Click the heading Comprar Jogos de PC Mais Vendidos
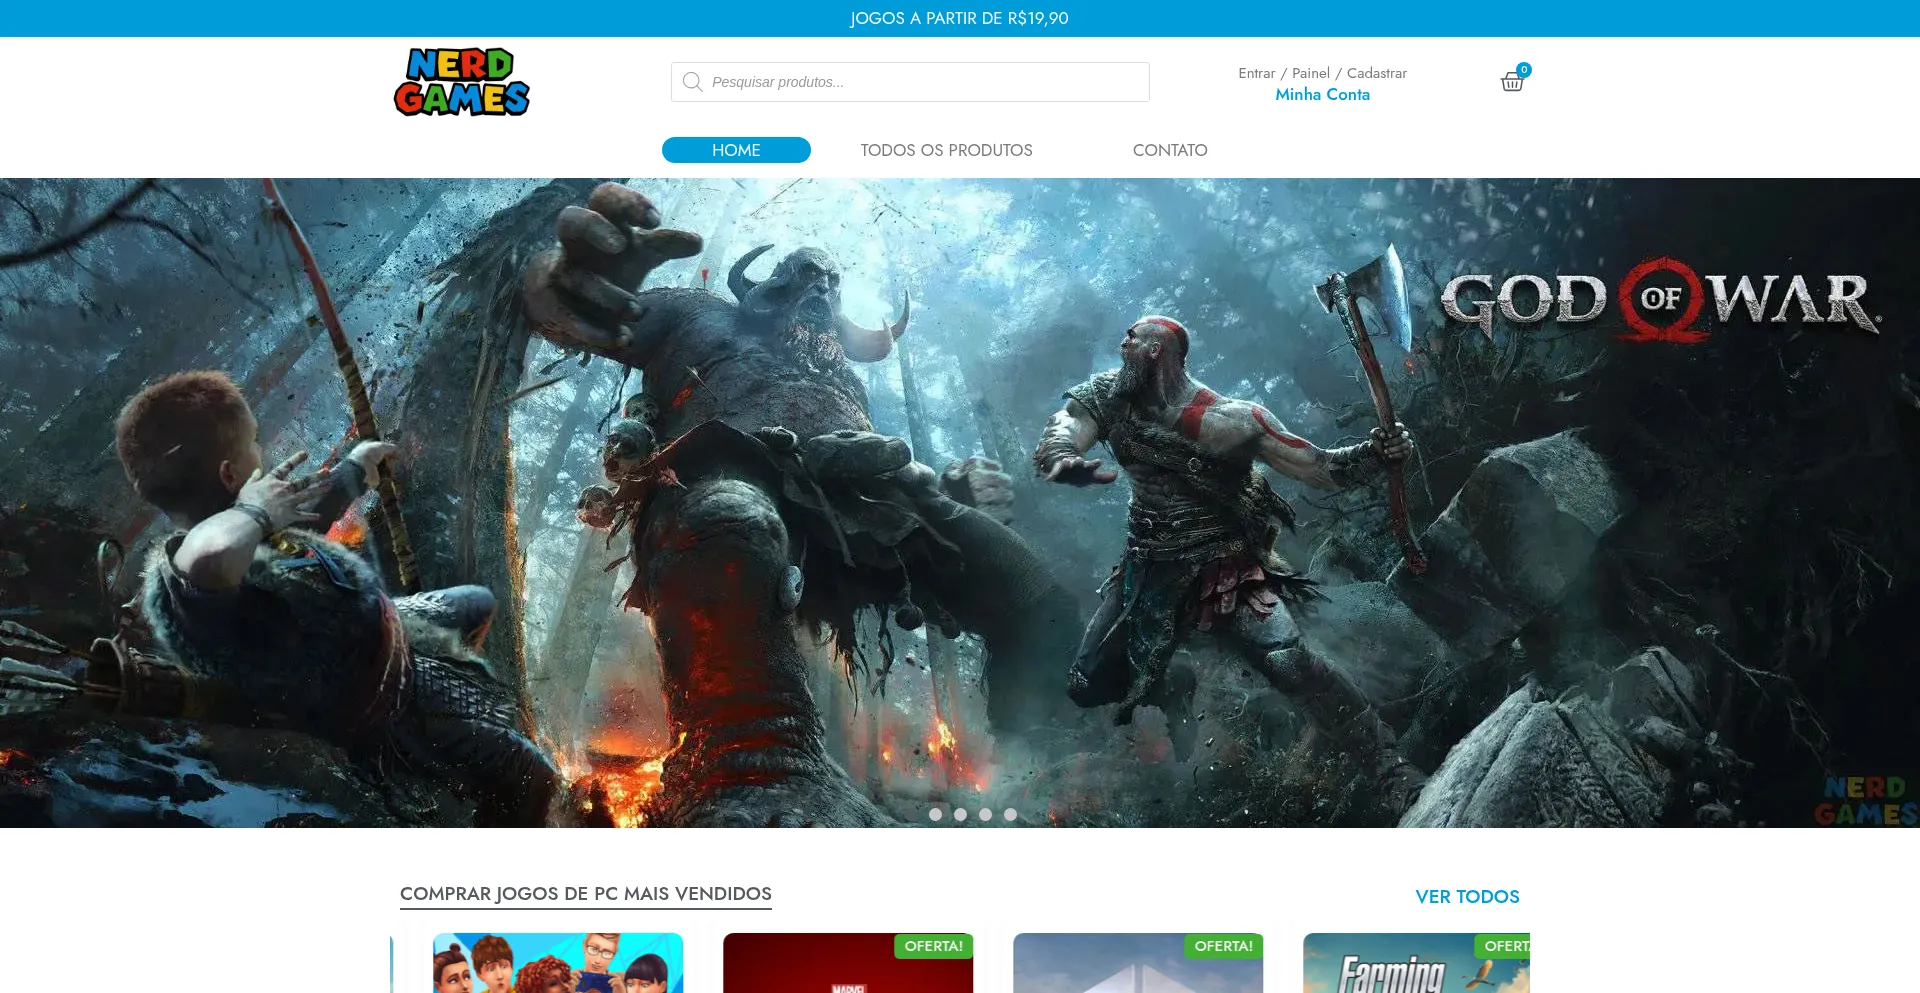 pos(586,894)
